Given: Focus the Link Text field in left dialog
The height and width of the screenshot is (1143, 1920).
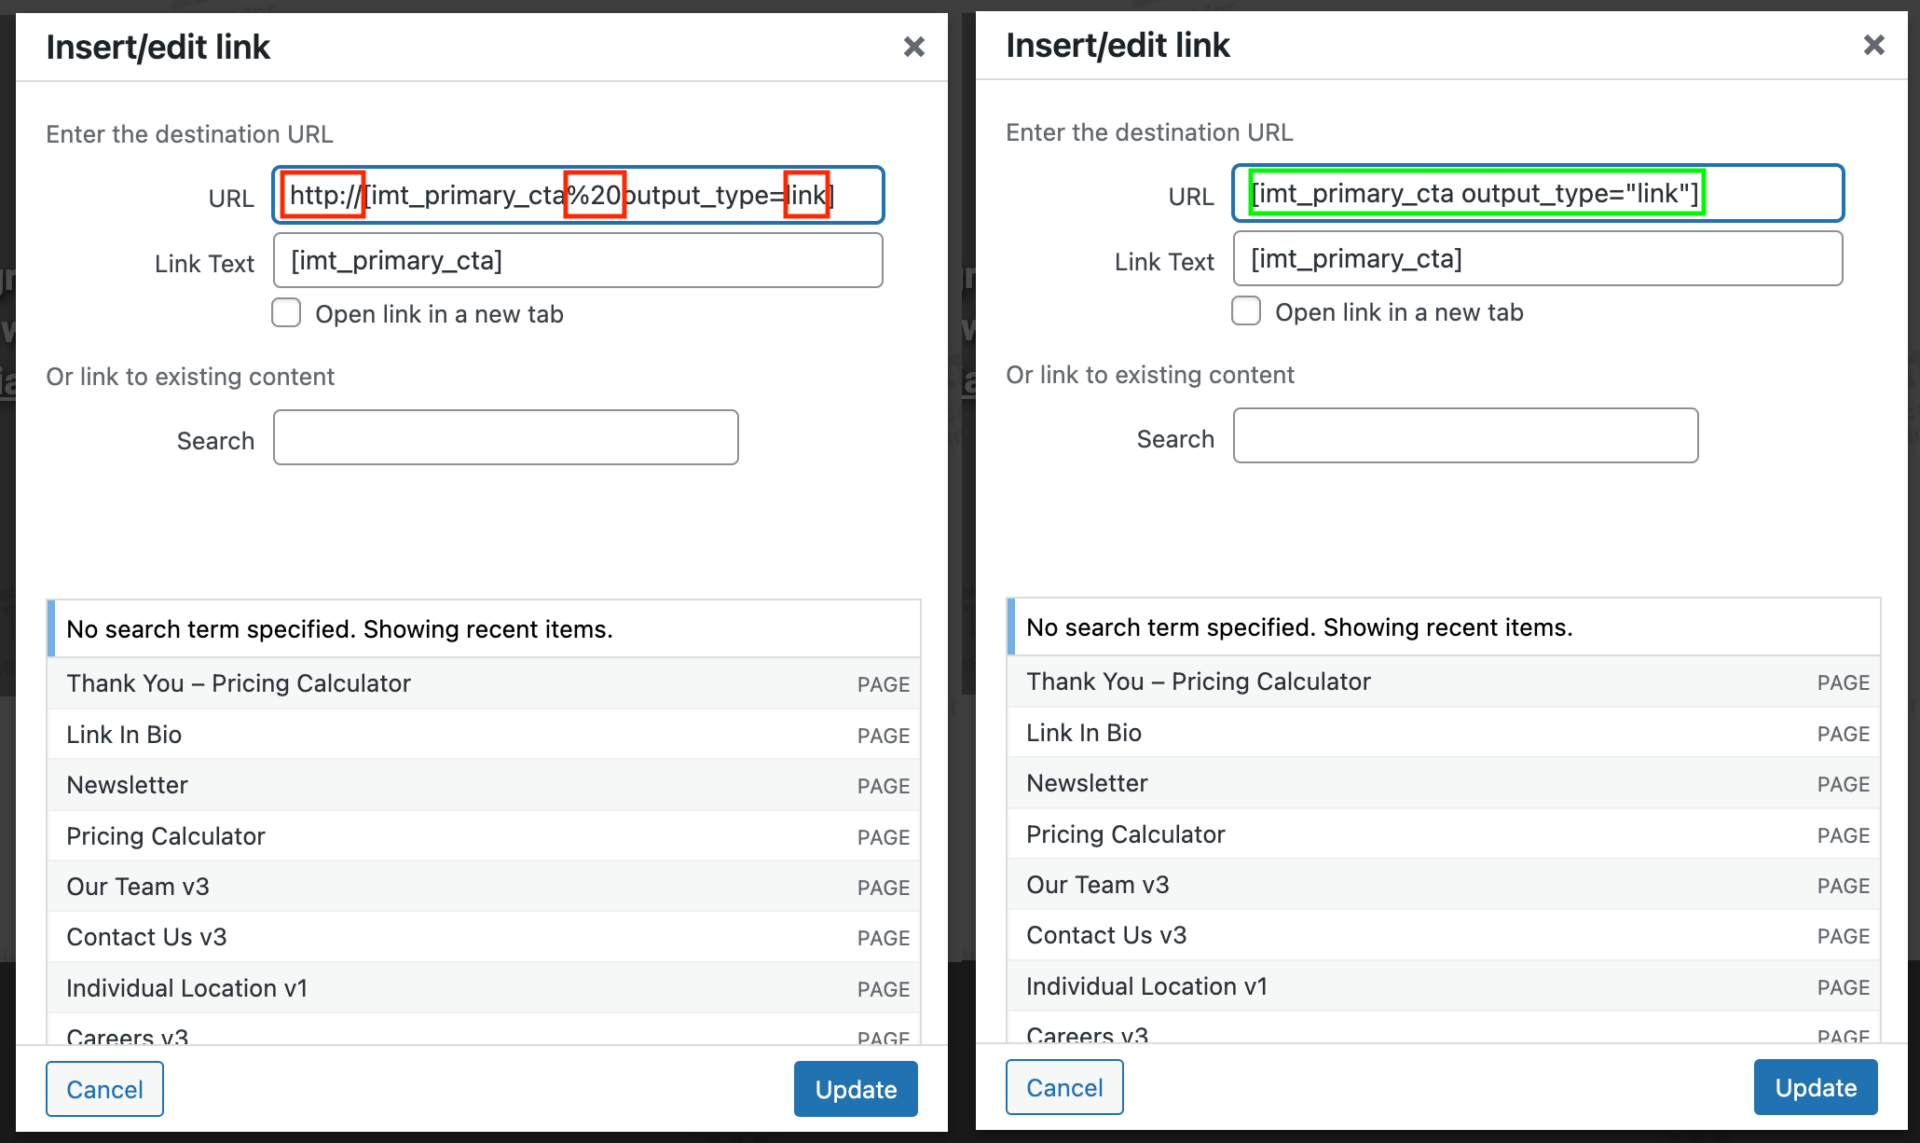Looking at the screenshot, I should [578, 261].
